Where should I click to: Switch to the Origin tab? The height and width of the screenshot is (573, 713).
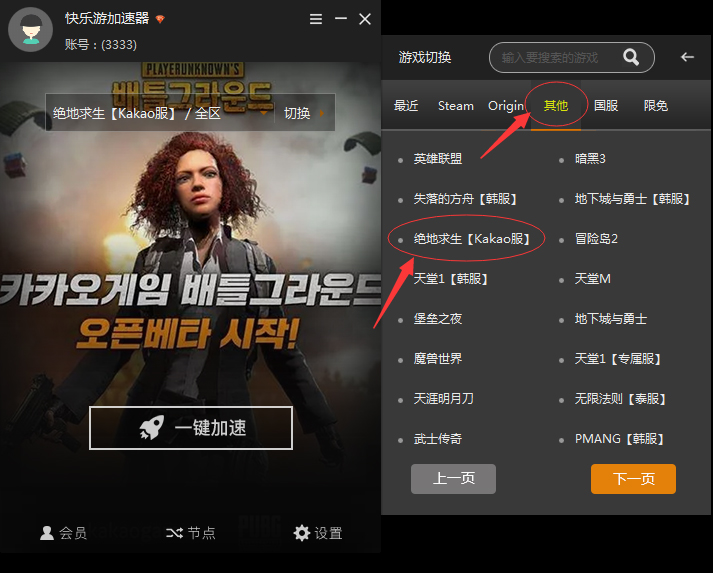(506, 106)
